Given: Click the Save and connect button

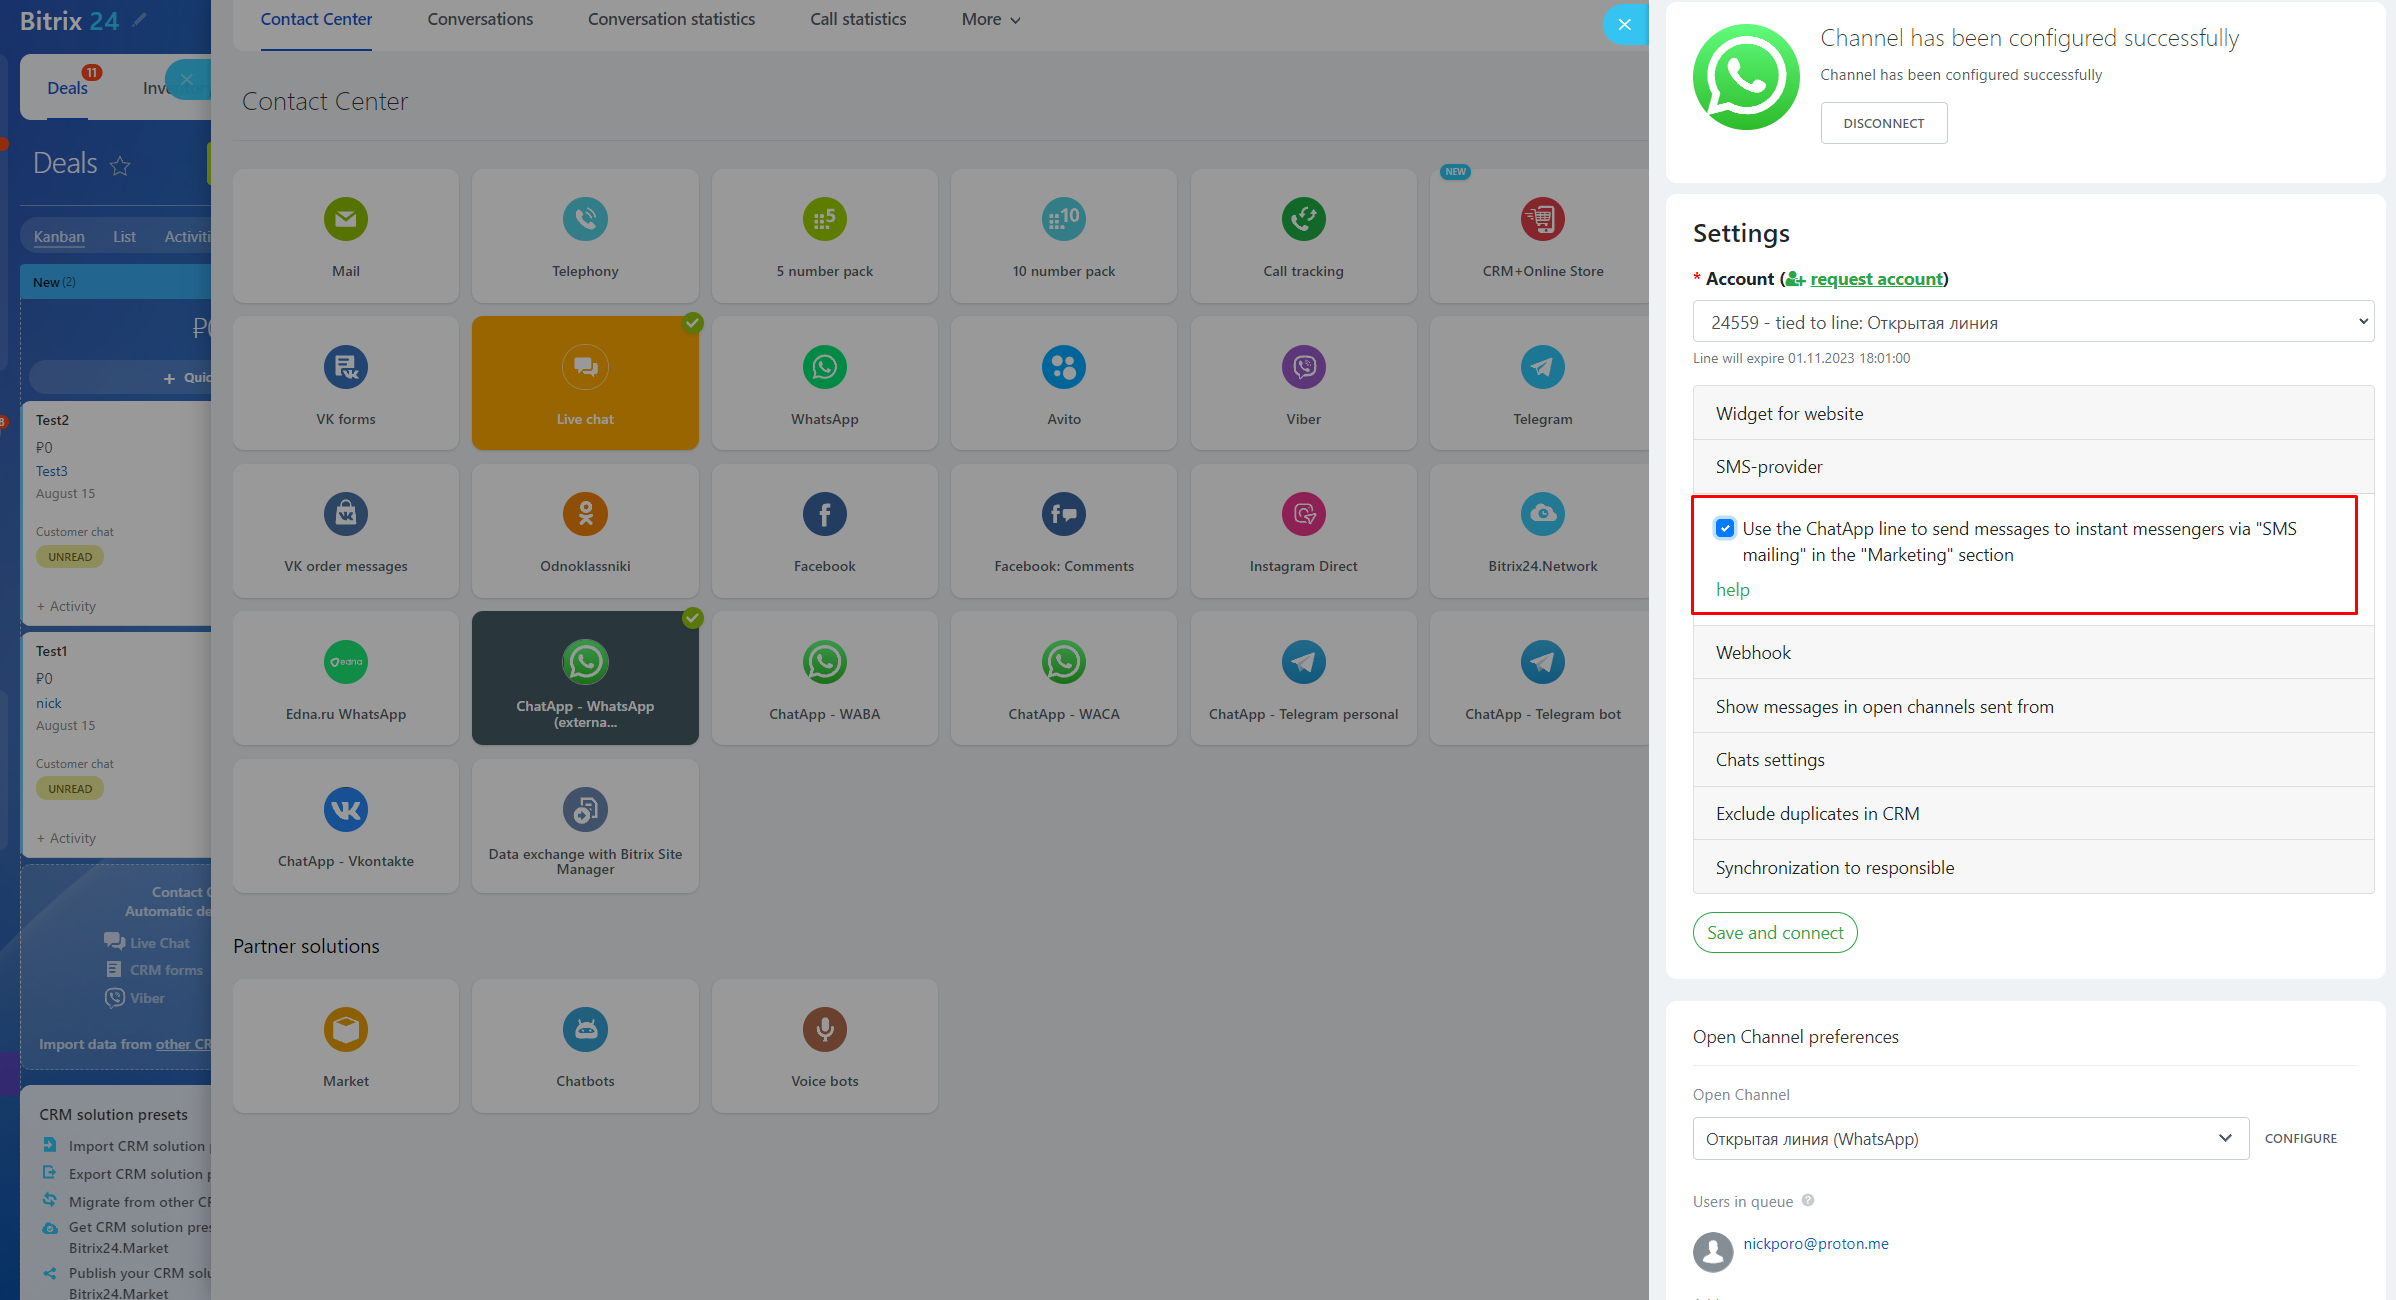Looking at the screenshot, I should (x=1774, y=933).
